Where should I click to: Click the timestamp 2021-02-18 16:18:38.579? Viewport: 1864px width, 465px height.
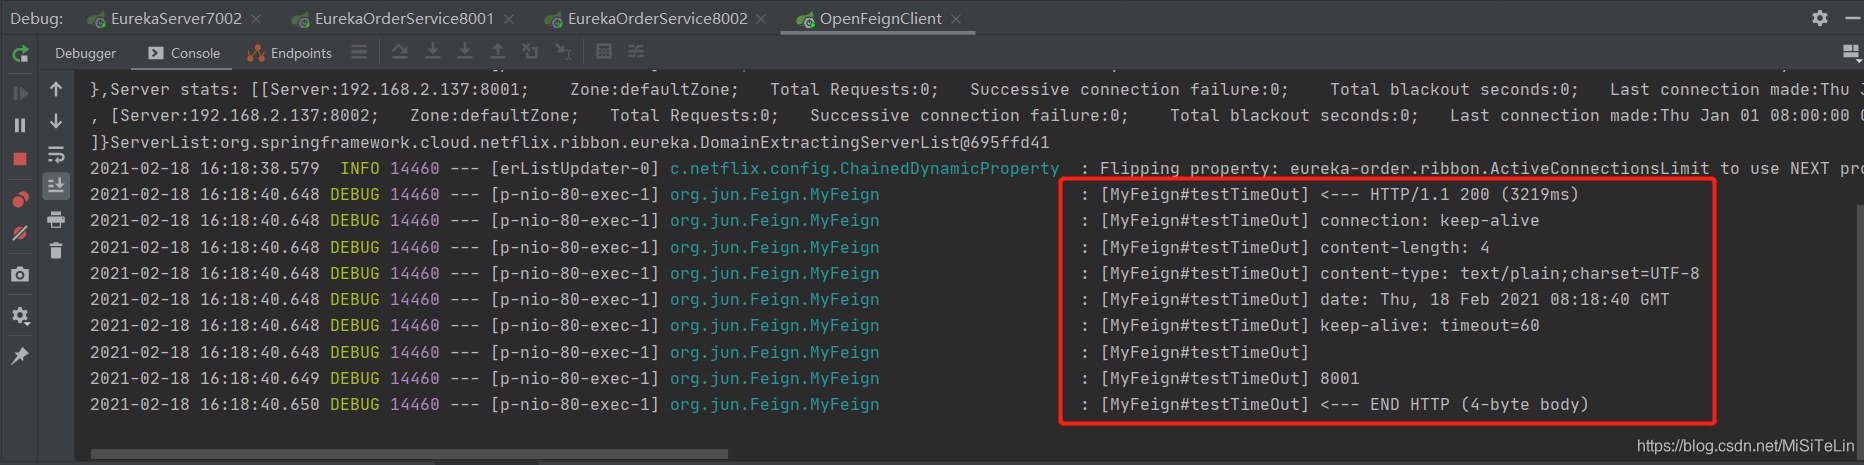click(205, 169)
